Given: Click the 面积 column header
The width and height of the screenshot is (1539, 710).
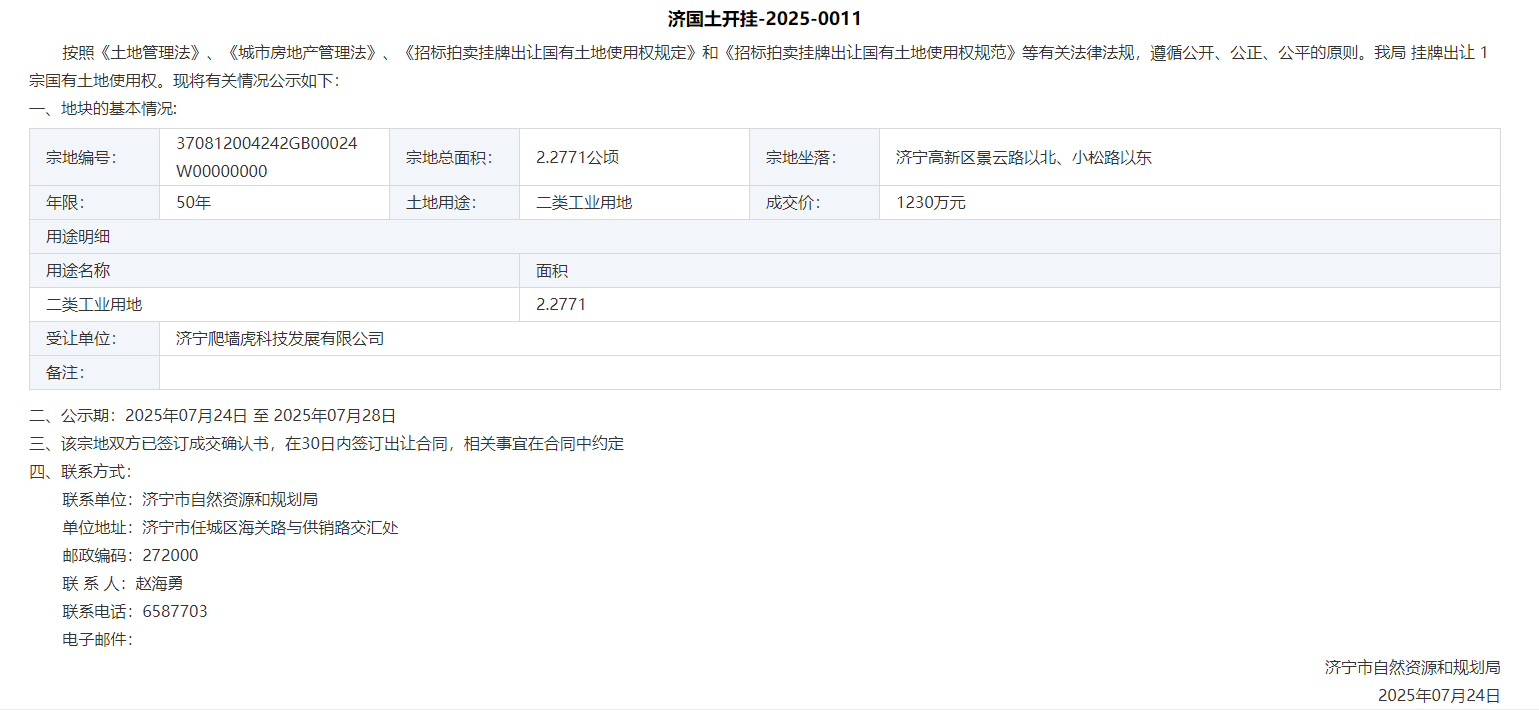Looking at the screenshot, I should pos(1010,271).
